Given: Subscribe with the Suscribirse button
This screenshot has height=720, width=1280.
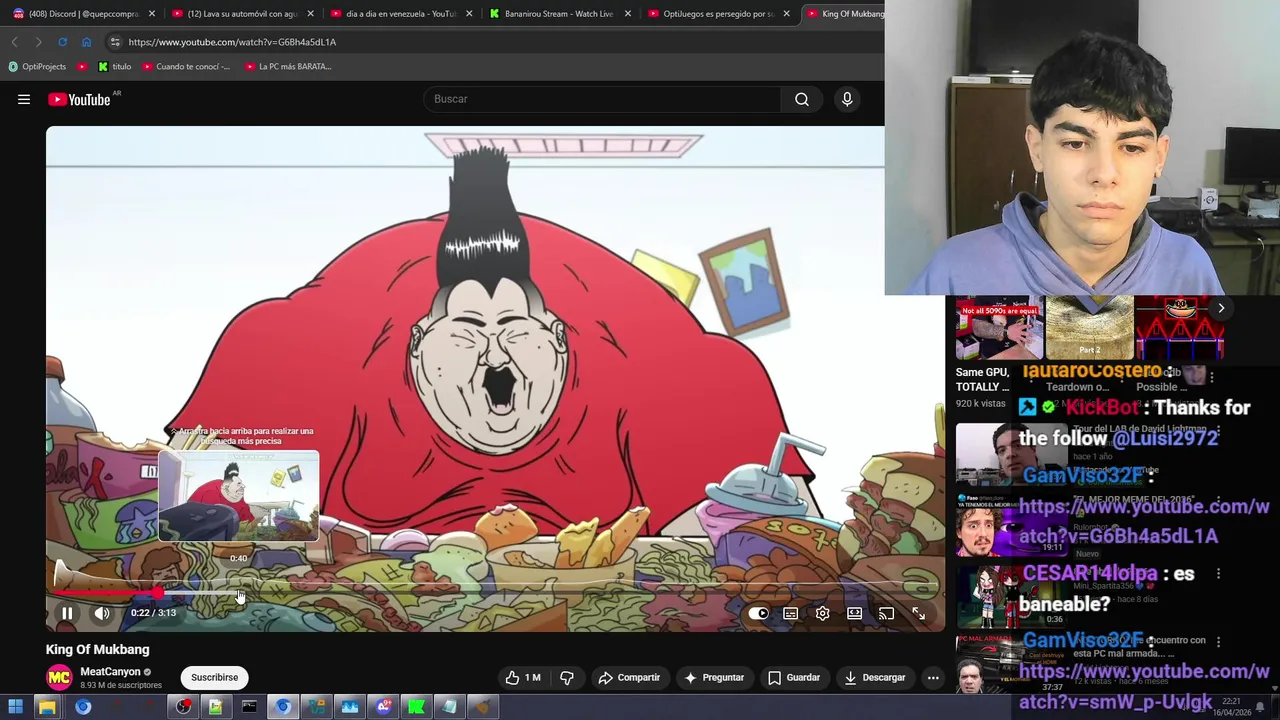Looking at the screenshot, I should click(x=215, y=677).
